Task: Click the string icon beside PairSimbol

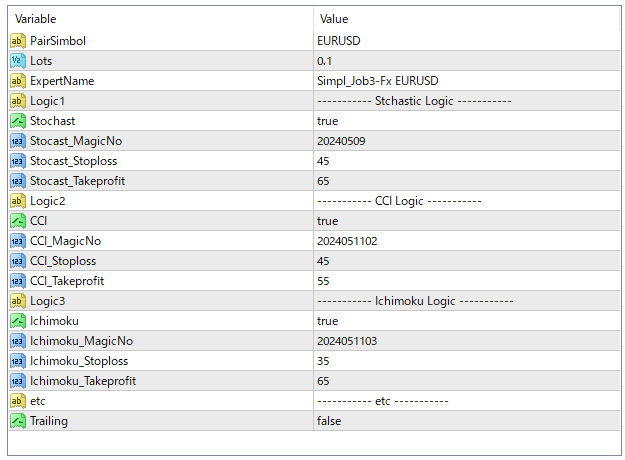Action: click(x=17, y=41)
